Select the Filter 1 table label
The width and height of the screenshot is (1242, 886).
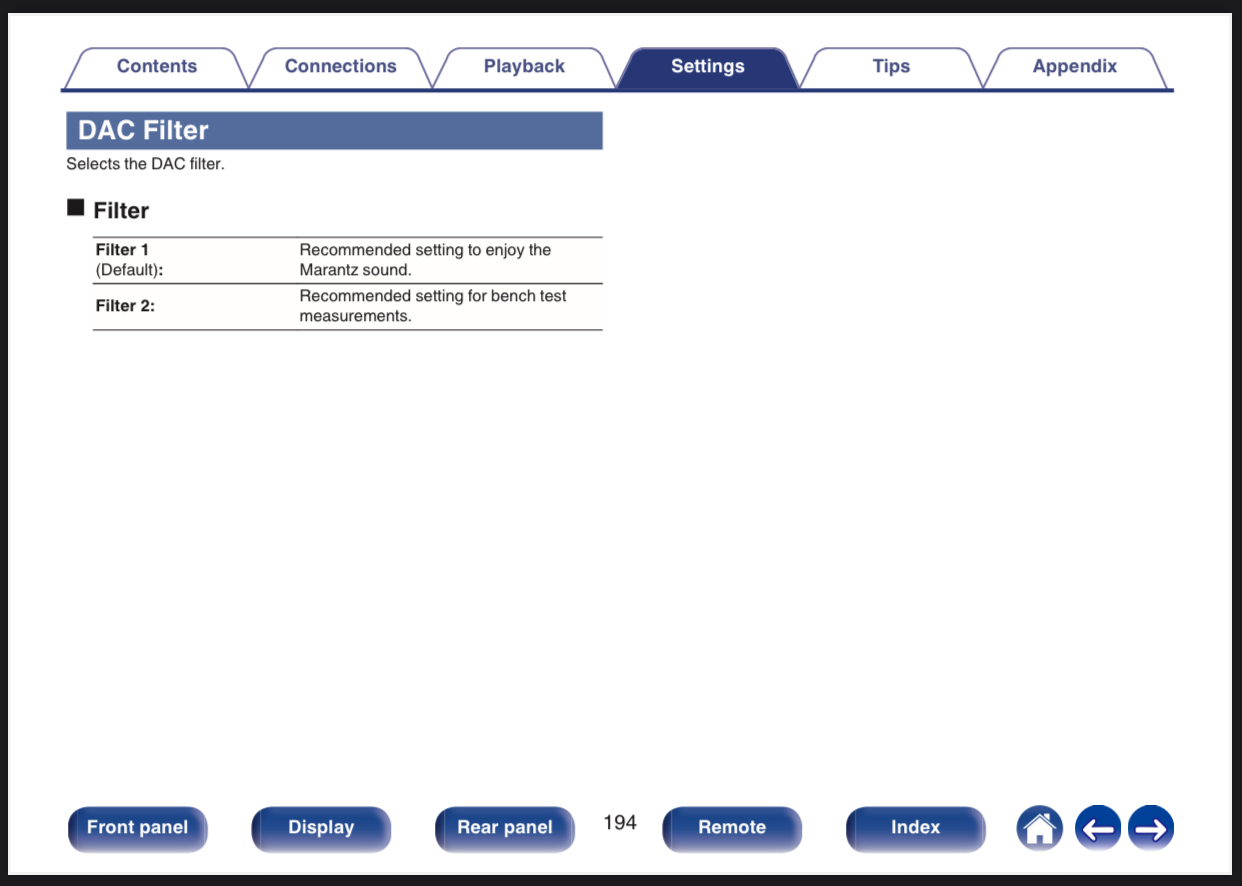[122, 250]
